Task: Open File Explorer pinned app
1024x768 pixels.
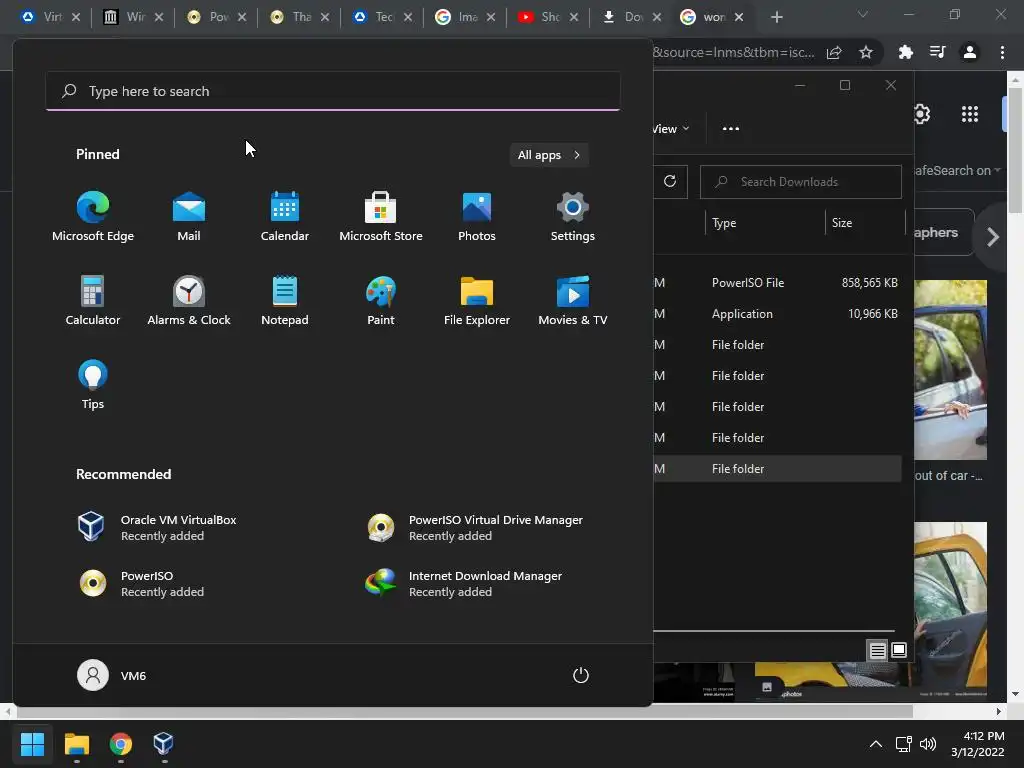Action: [477, 301]
